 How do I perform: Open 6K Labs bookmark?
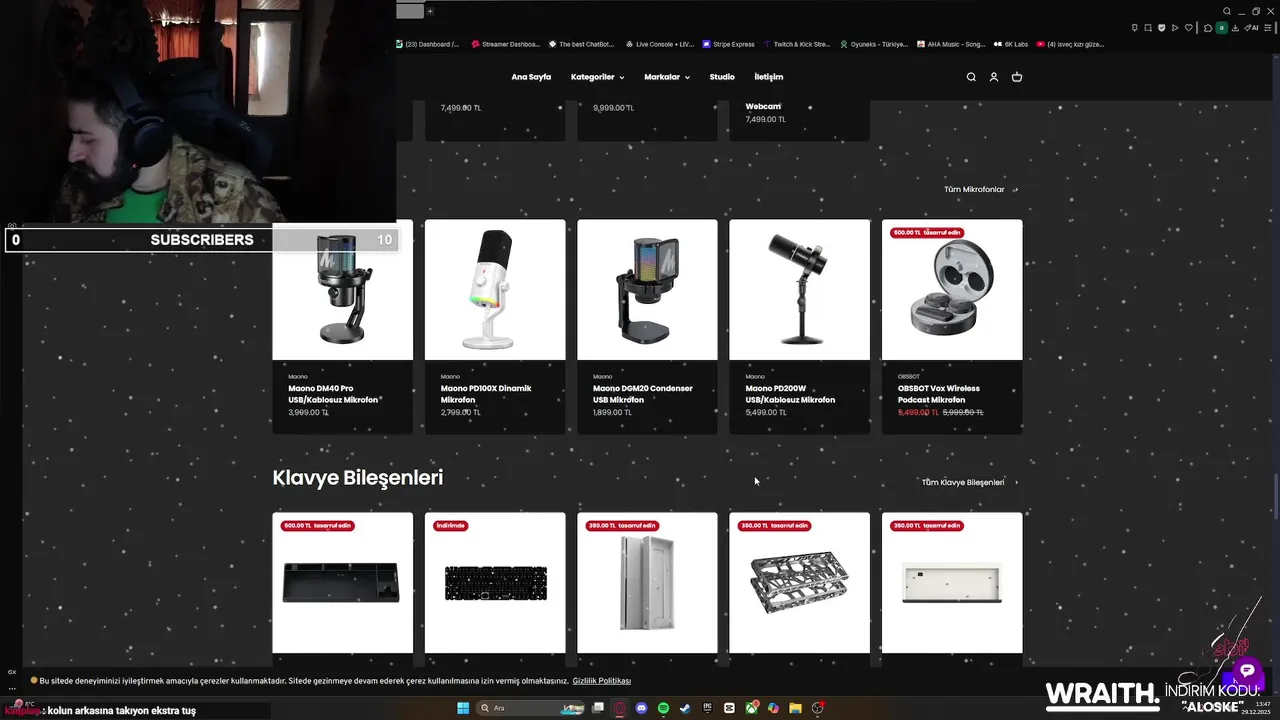tap(1011, 44)
